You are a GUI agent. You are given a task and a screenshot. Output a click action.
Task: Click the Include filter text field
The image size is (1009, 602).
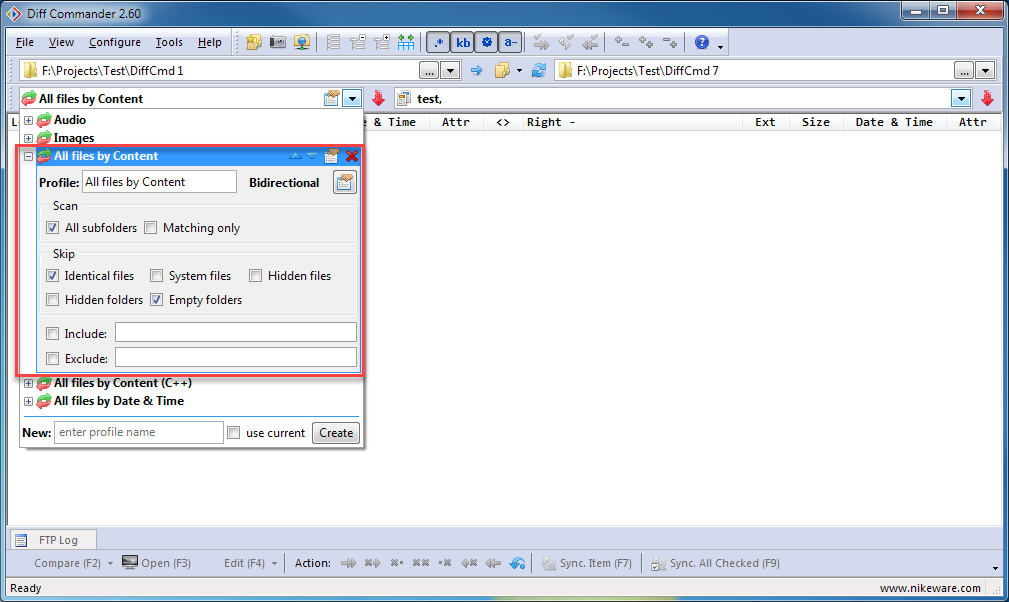coord(235,332)
